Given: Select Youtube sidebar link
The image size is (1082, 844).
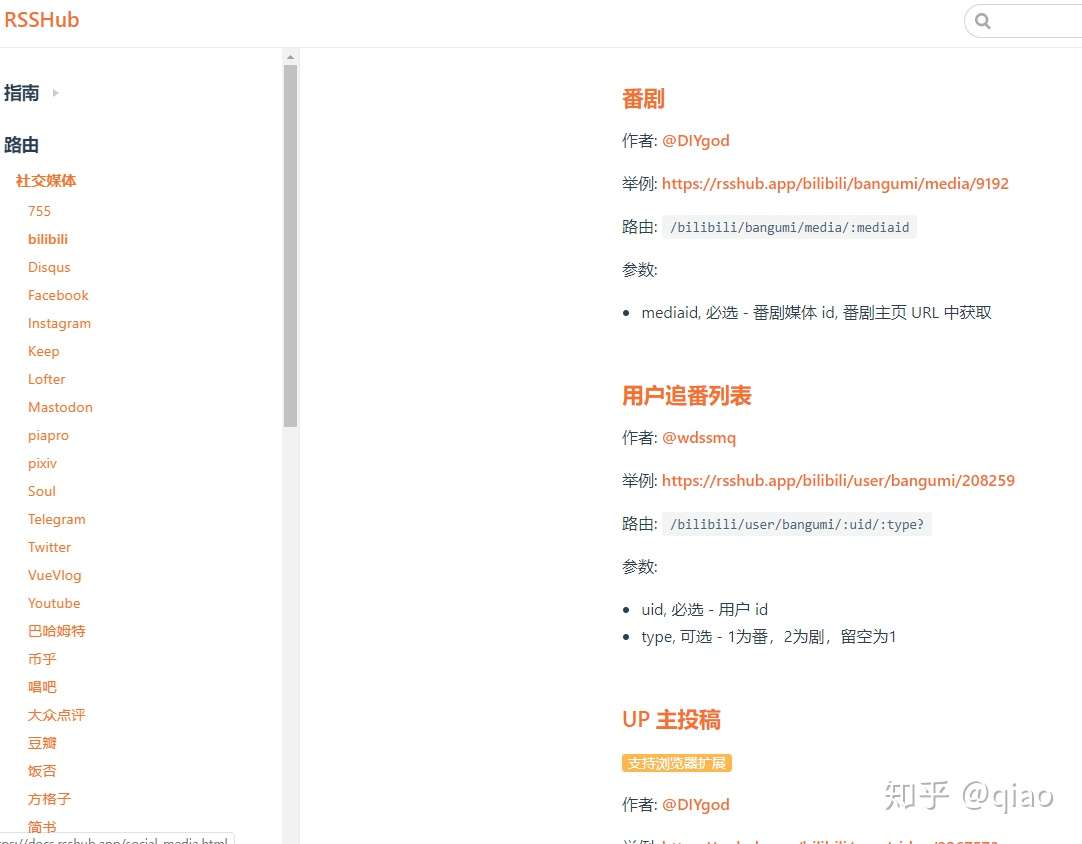Looking at the screenshot, I should tap(54, 603).
